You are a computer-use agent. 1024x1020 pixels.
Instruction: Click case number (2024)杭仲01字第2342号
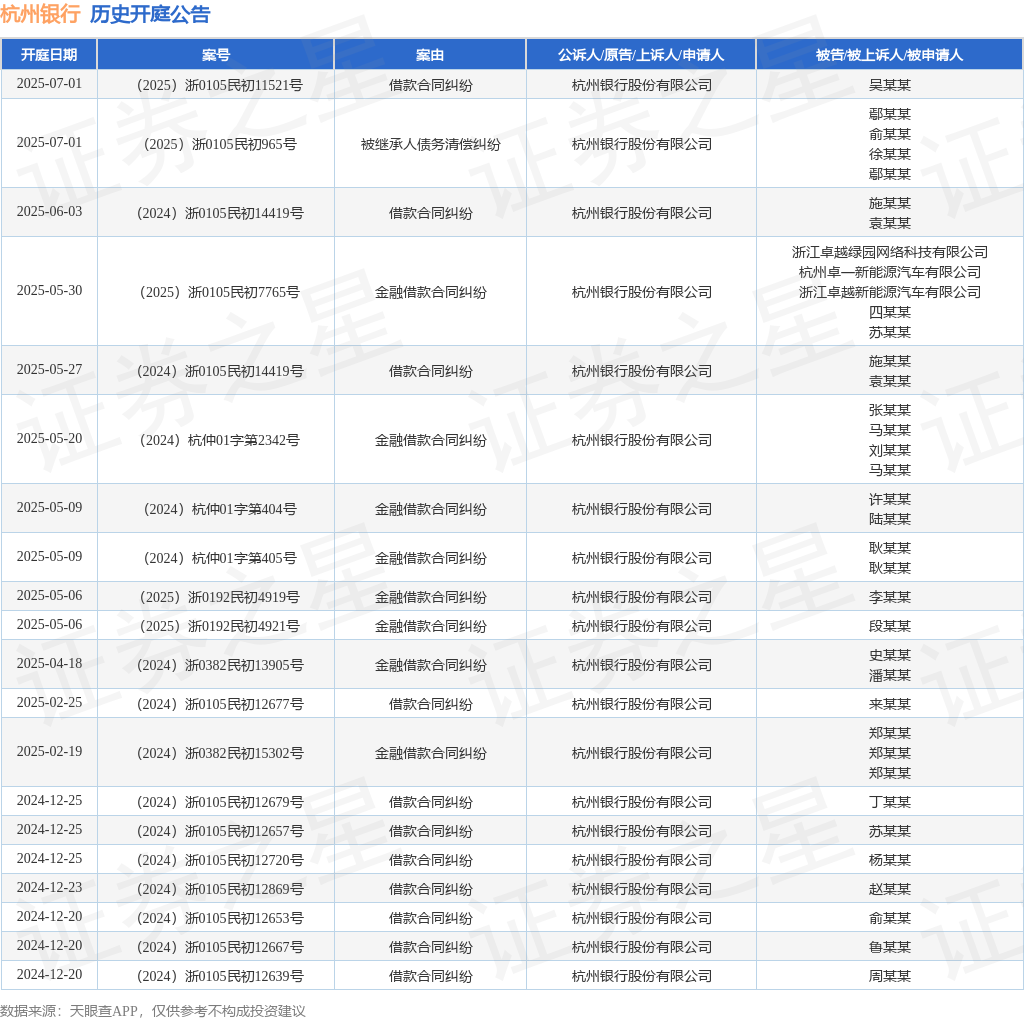coord(219,440)
